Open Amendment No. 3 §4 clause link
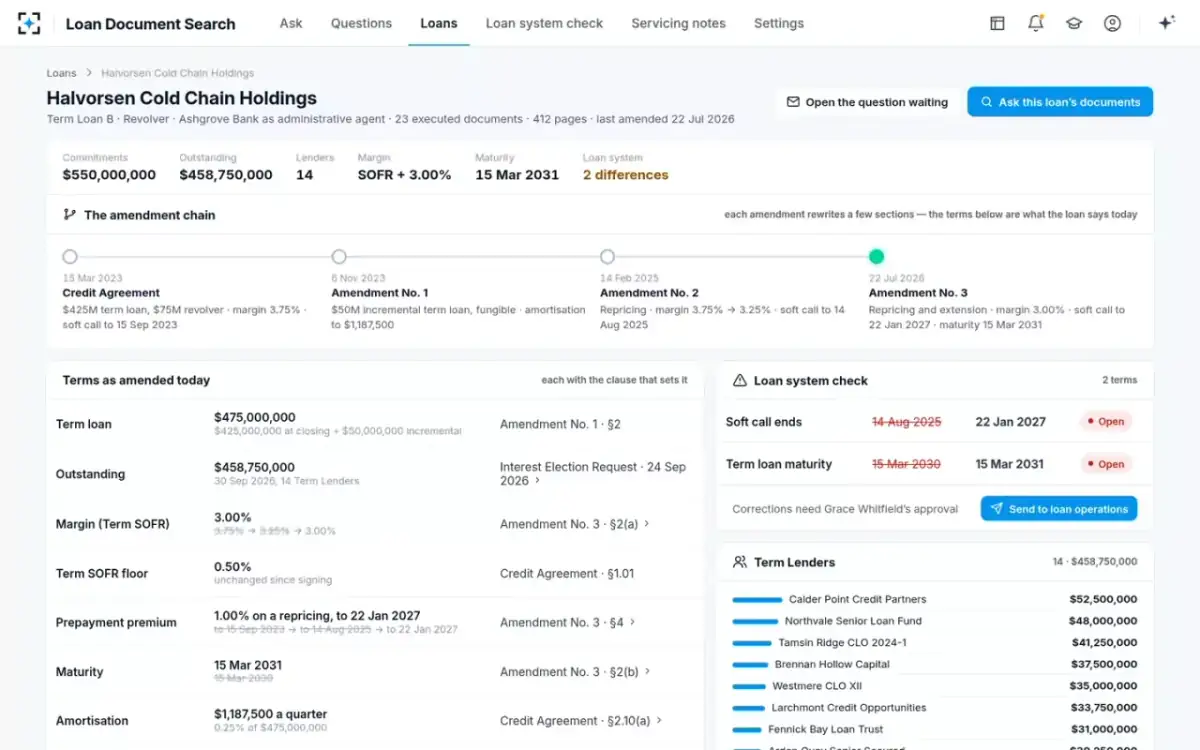 tap(568, 622)
